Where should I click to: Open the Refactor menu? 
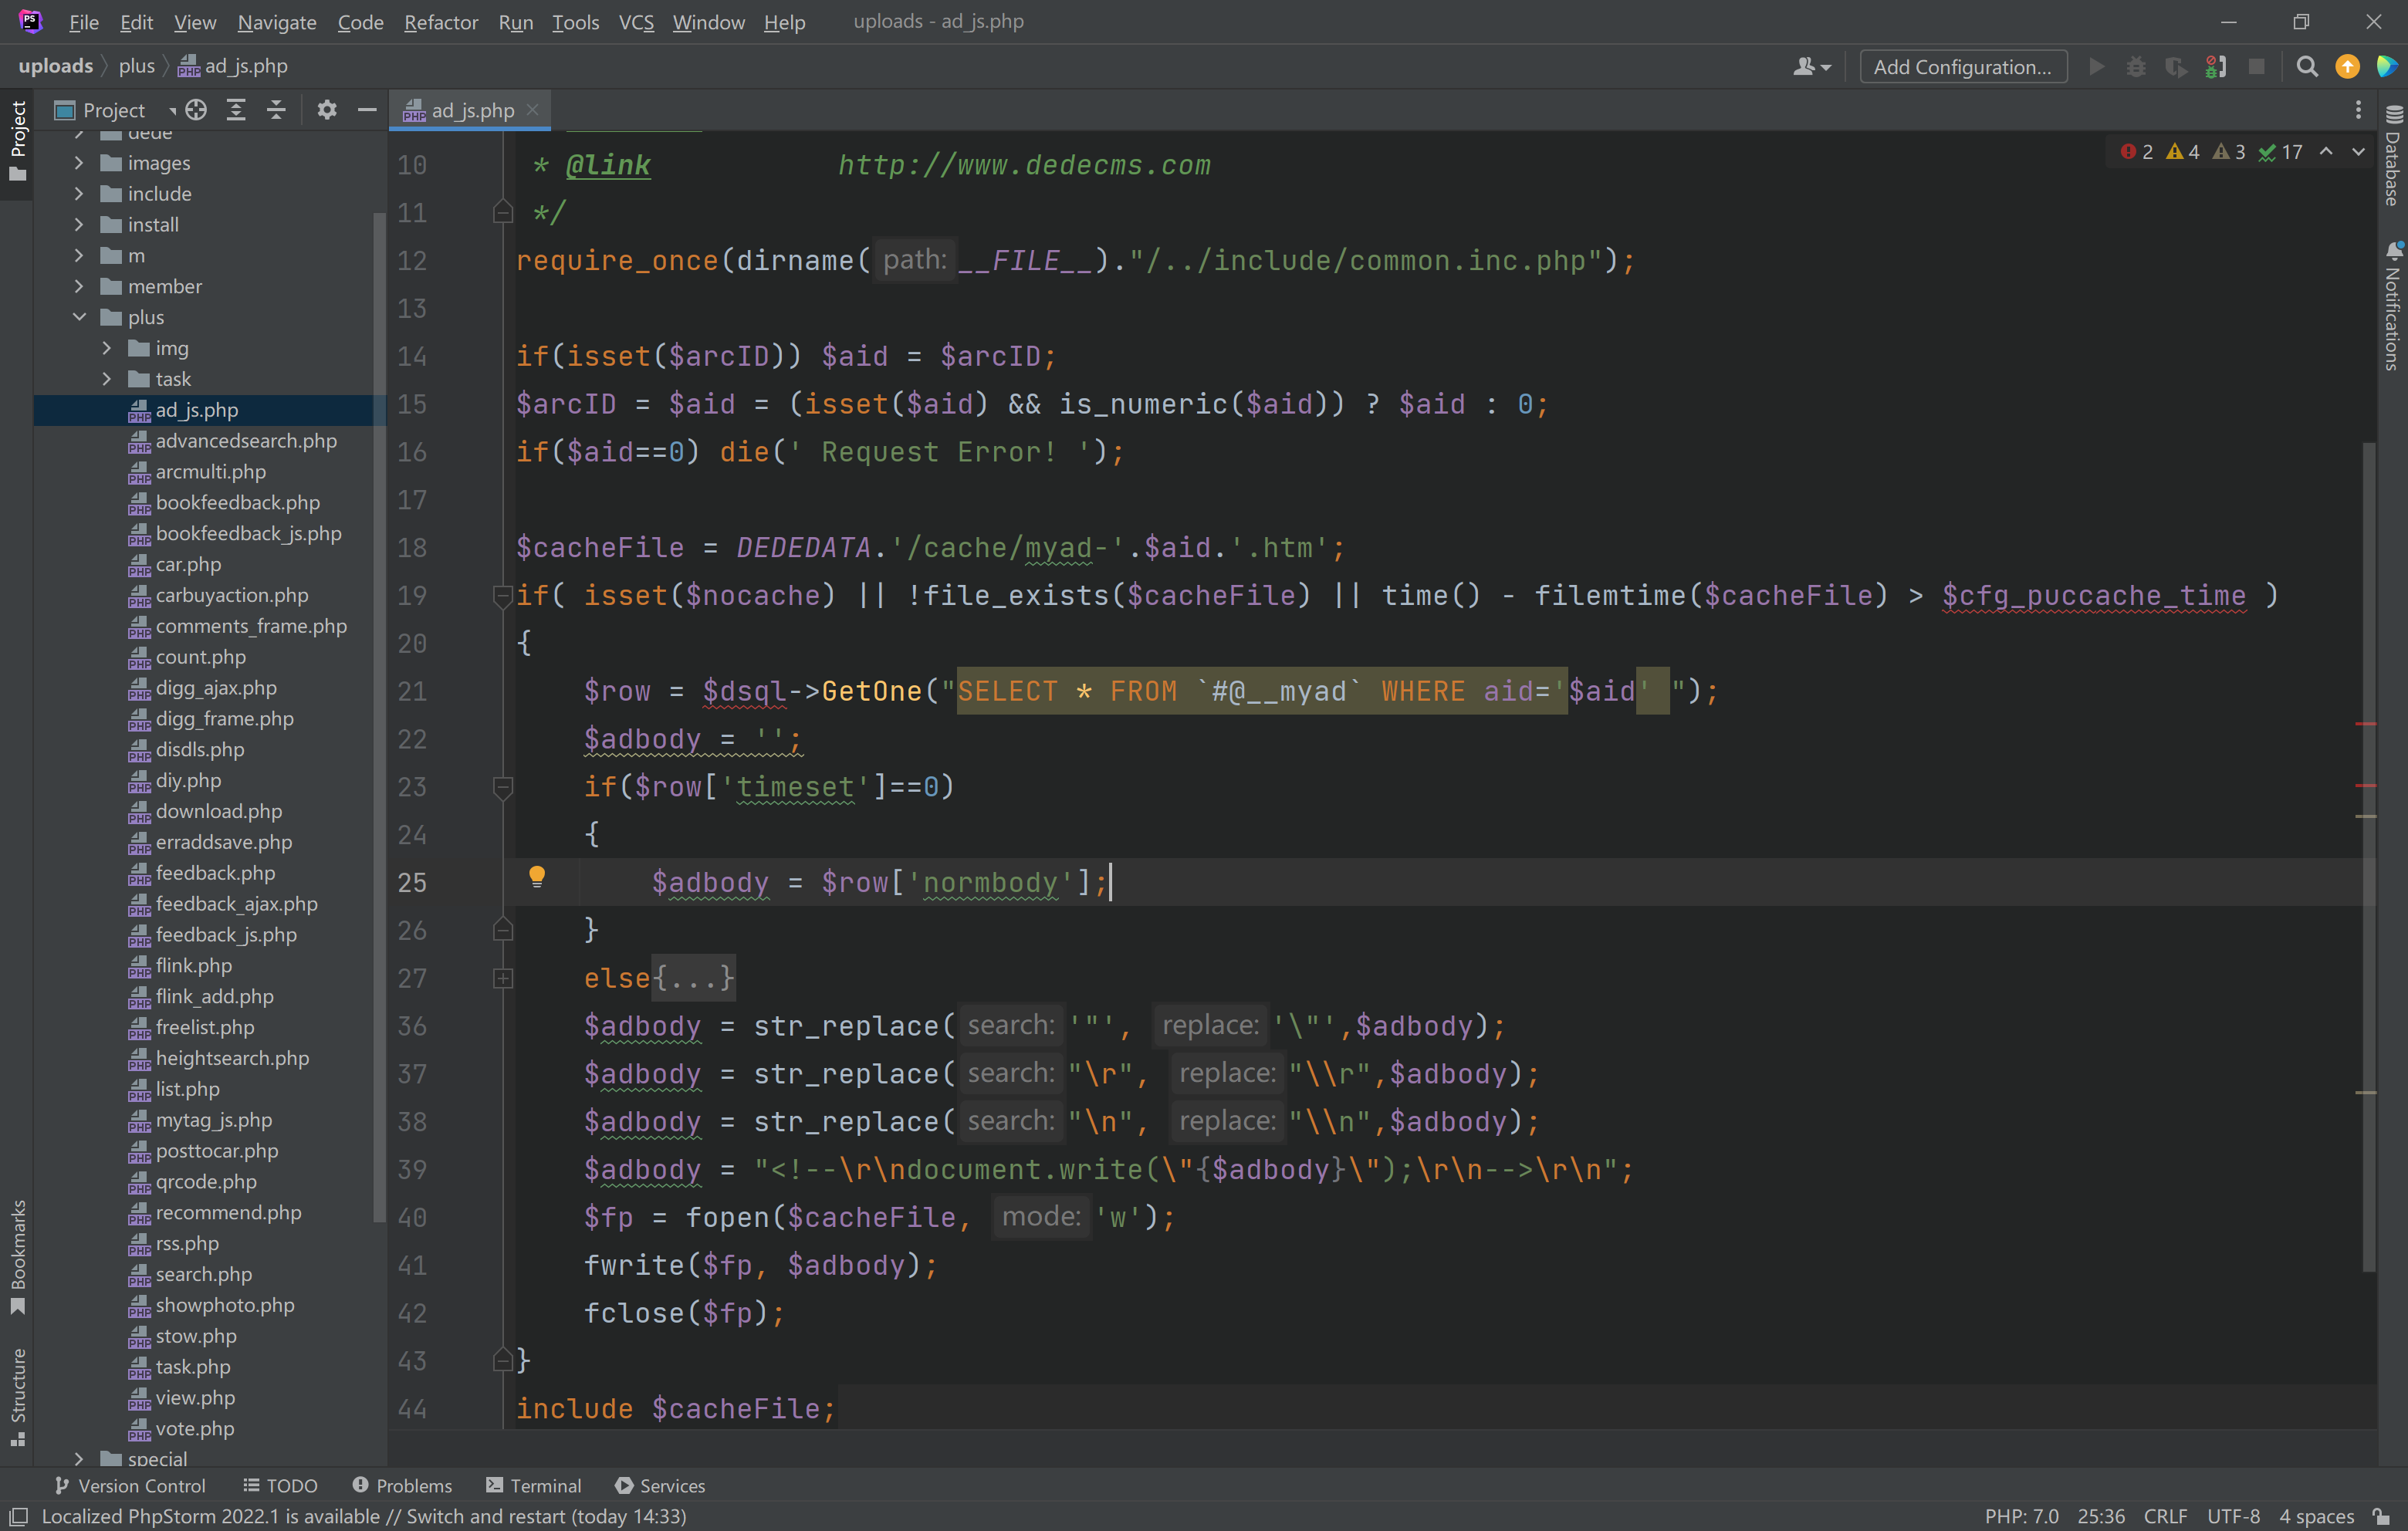(x=440, y=22)
